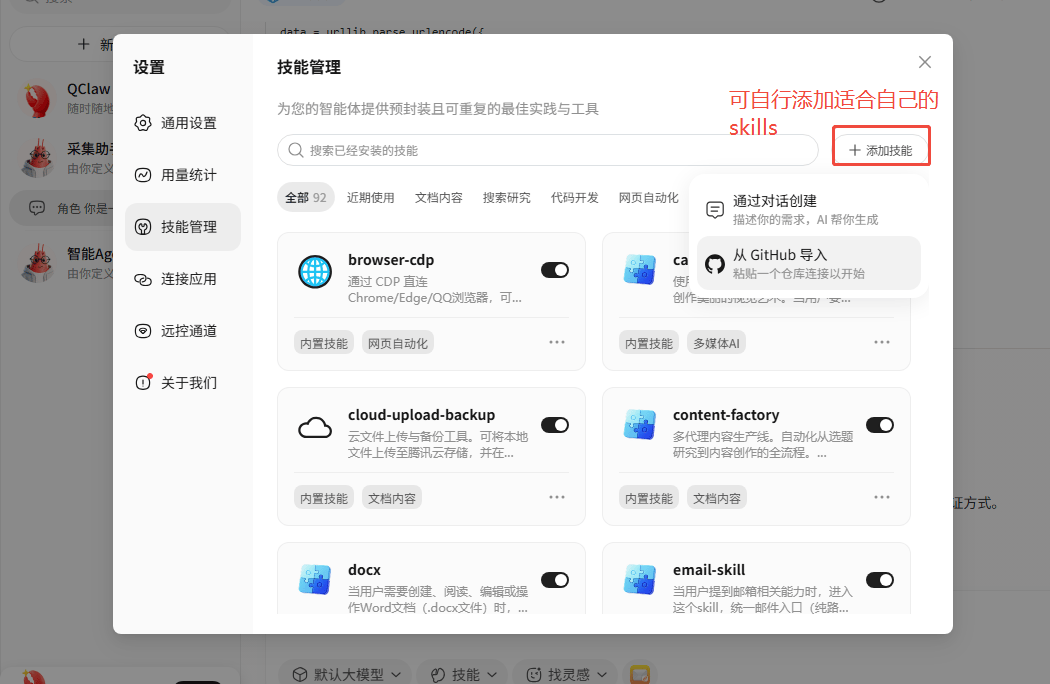Open more options on the 多媒体AI card
Screen dimensions: 1050x684
[x=881, y=342]
